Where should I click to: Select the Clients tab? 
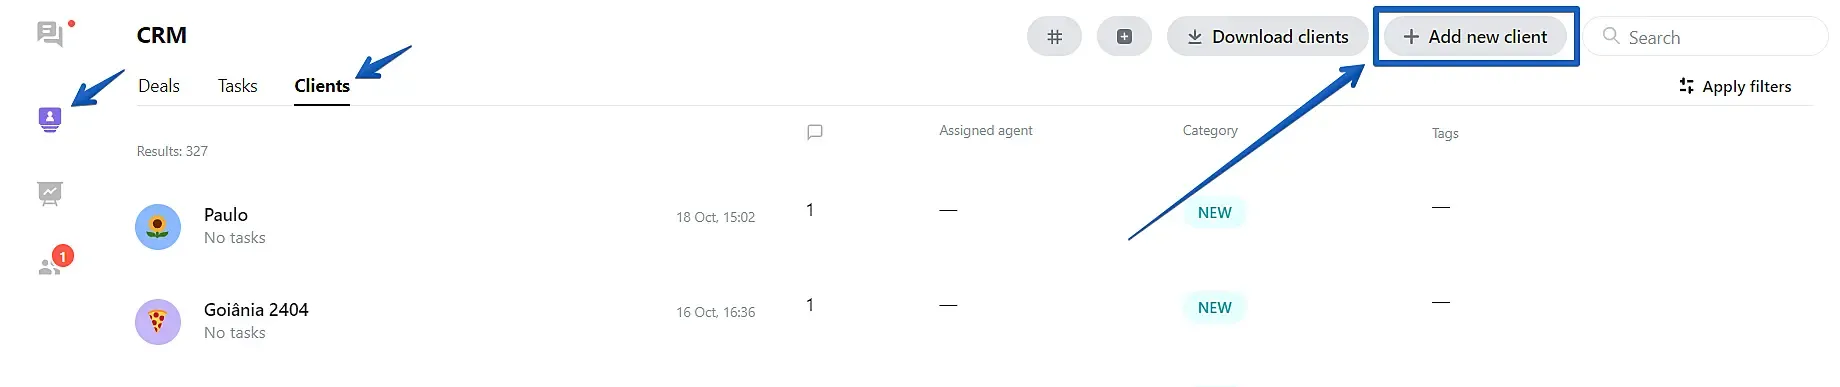coord(322,86)
